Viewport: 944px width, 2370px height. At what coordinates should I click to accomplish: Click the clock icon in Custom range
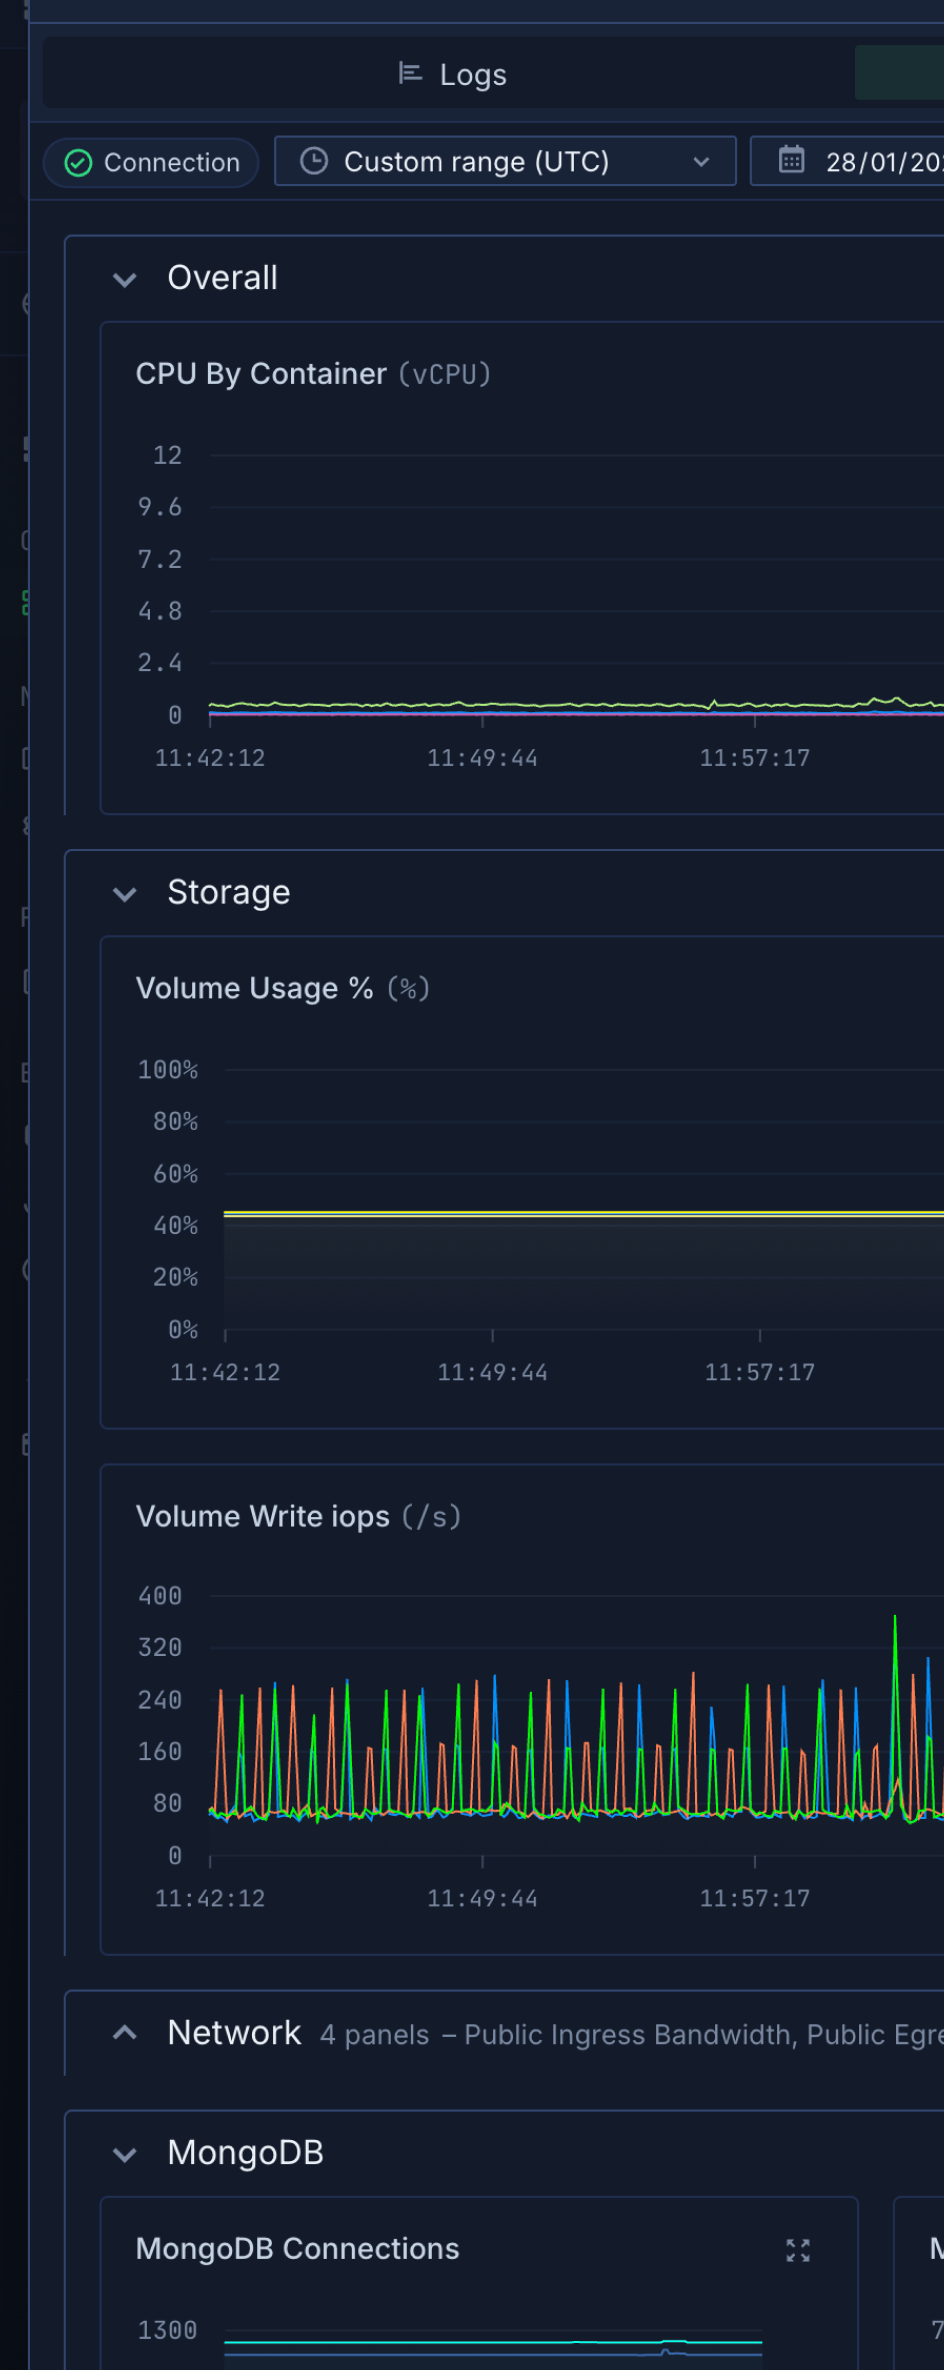[314, 161]
